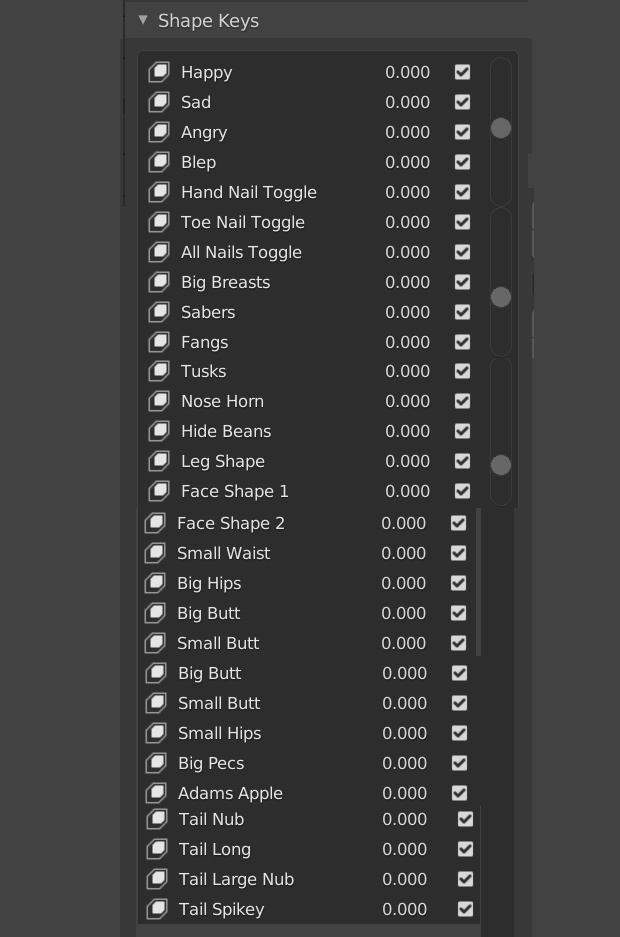620x937 pixels.
Task: Click the scroll handle beside the Angry row
Action: tap(501, 128)
